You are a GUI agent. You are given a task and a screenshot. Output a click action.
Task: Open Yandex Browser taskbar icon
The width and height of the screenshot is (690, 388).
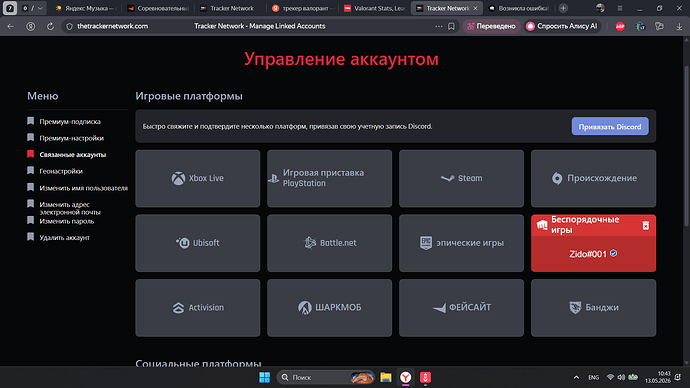coord(406,377)
